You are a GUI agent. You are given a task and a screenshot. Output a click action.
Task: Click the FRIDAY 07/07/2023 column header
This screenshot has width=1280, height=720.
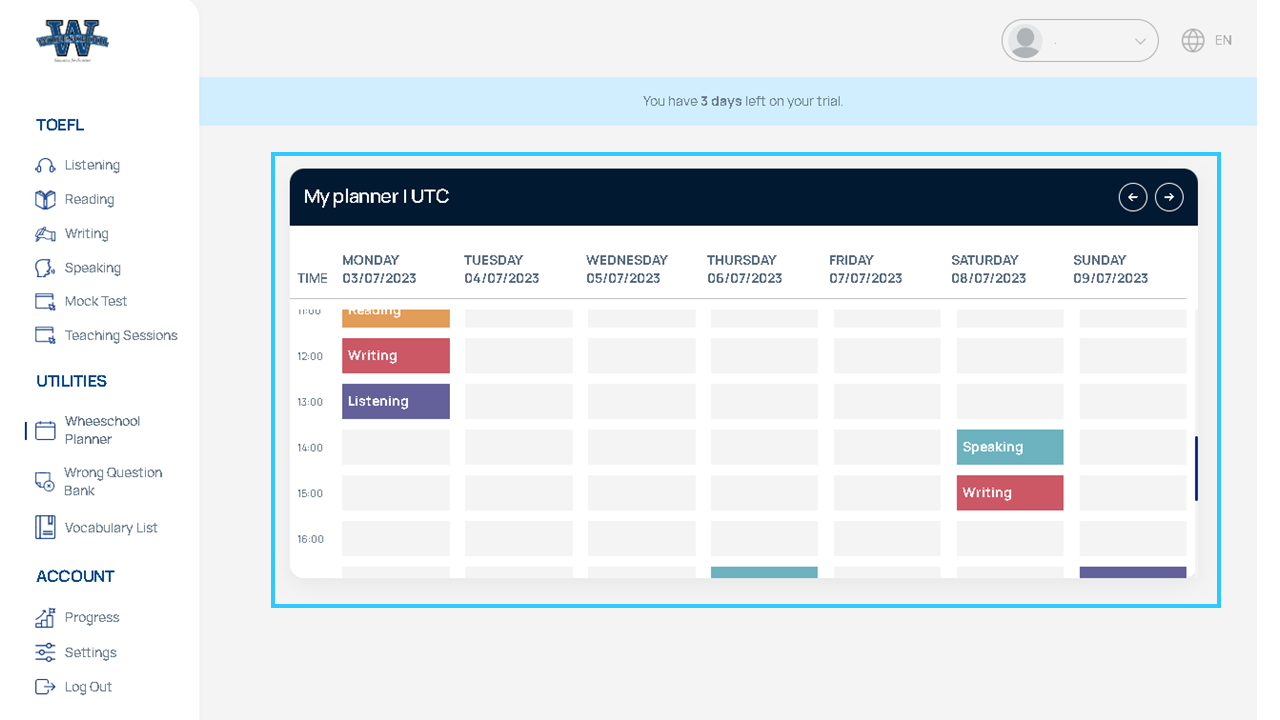click(x=866, y=269)
